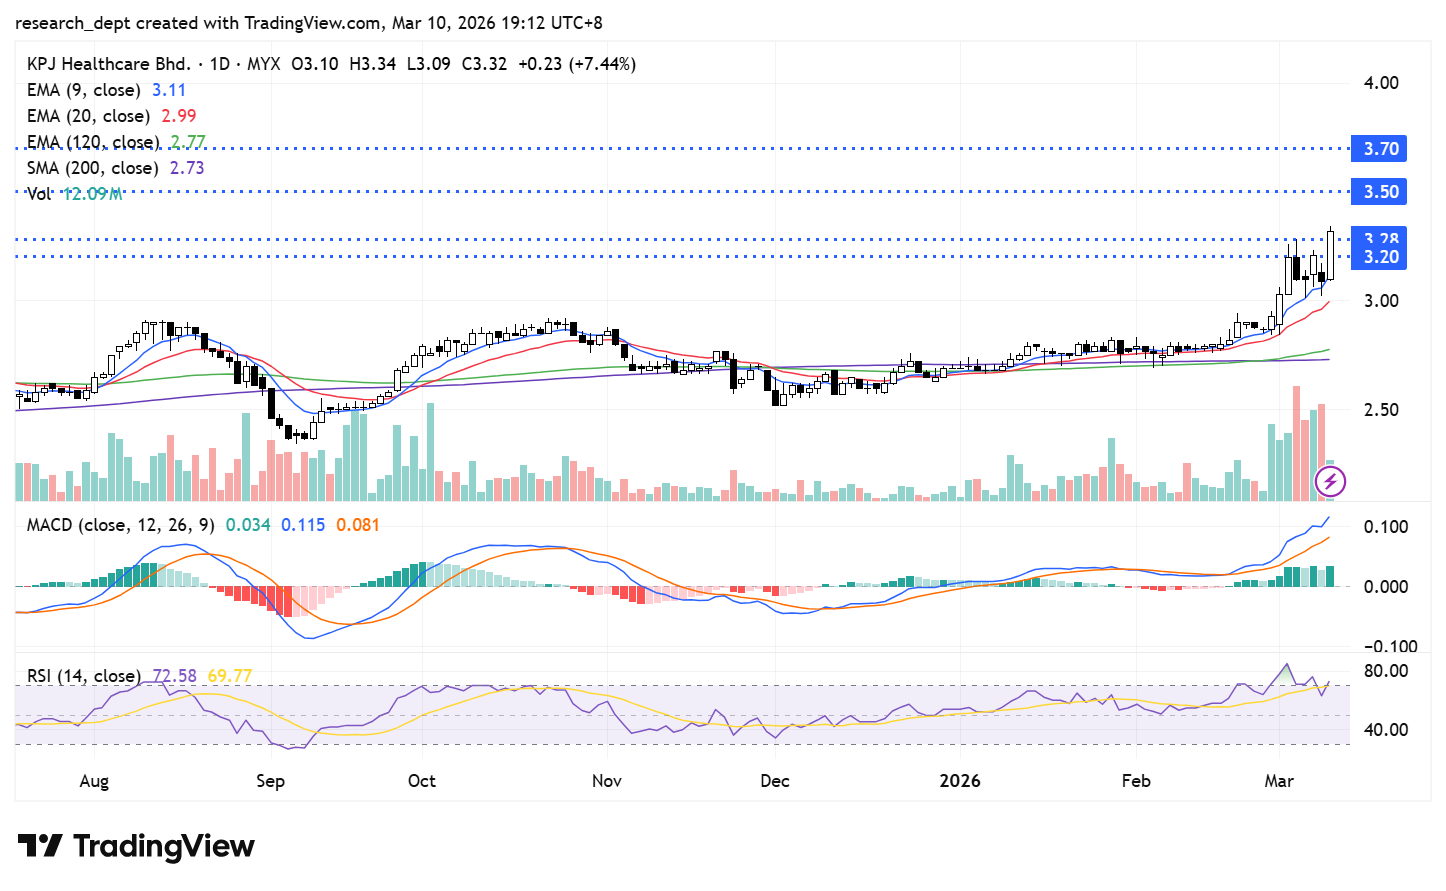This screenshot has height=891, width=1446.
Task: Select the 3.70 price level label
Action: (x=1380, y=149)
